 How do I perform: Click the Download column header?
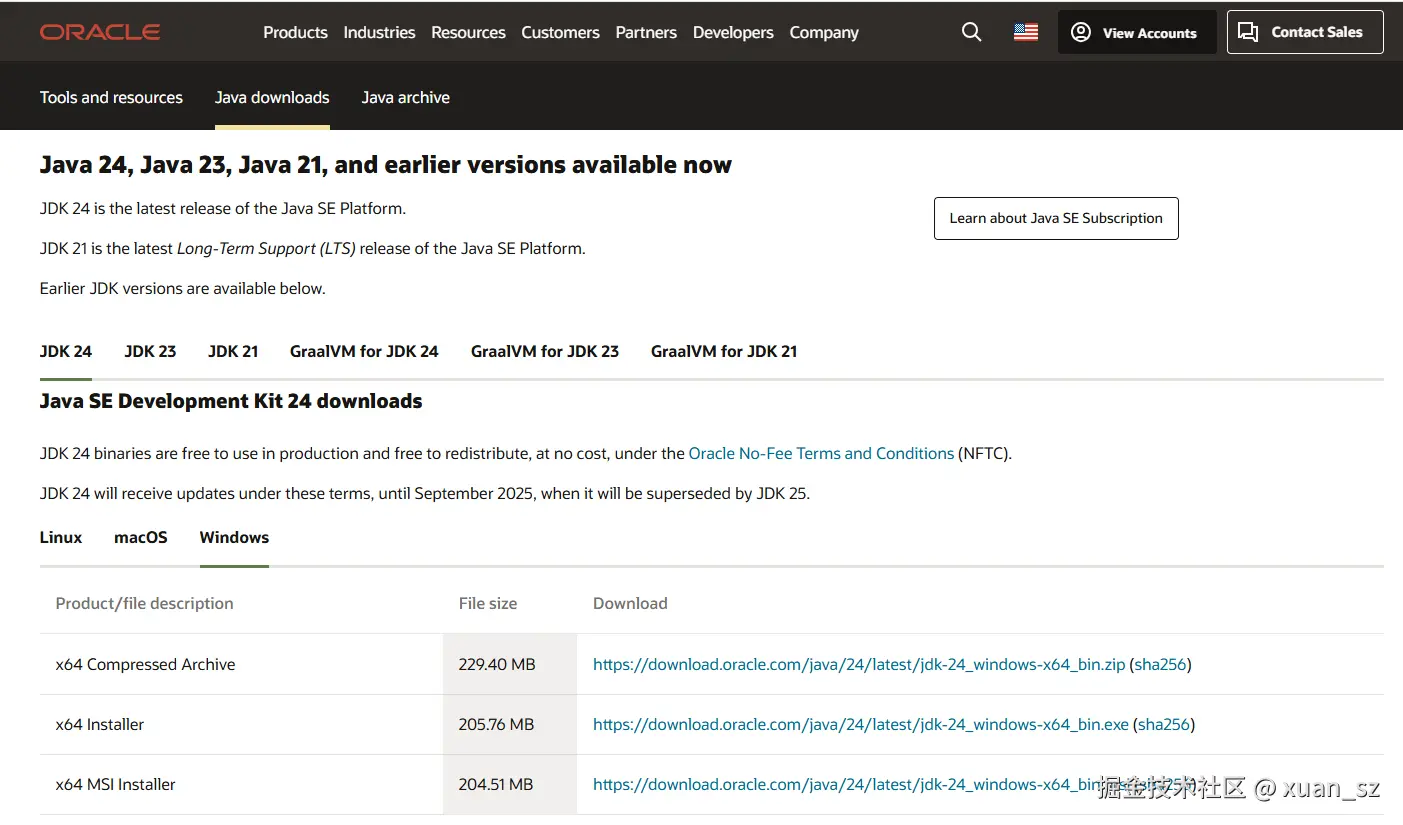(x=630, y=603)
